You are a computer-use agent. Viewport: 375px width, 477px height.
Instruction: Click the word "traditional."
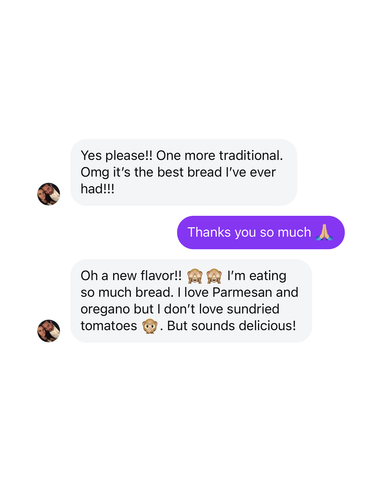[251, 156]
